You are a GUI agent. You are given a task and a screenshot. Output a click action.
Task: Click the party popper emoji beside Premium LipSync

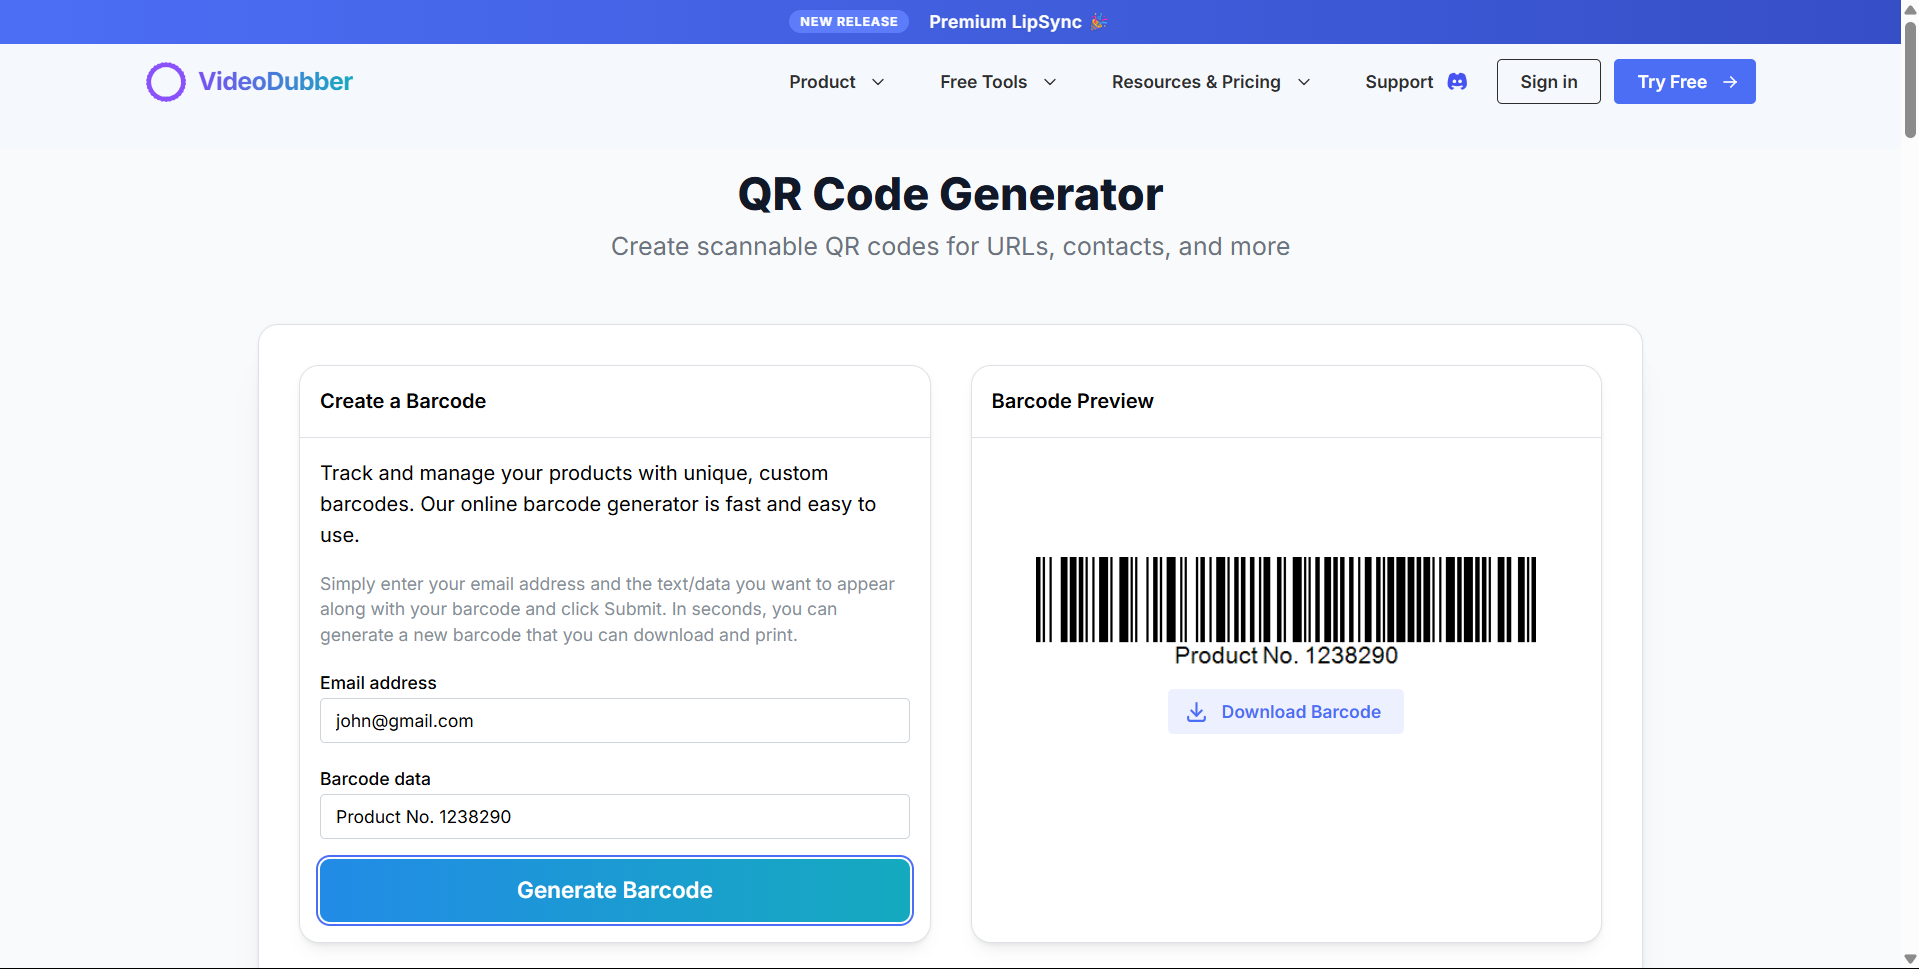[1099, 21]
